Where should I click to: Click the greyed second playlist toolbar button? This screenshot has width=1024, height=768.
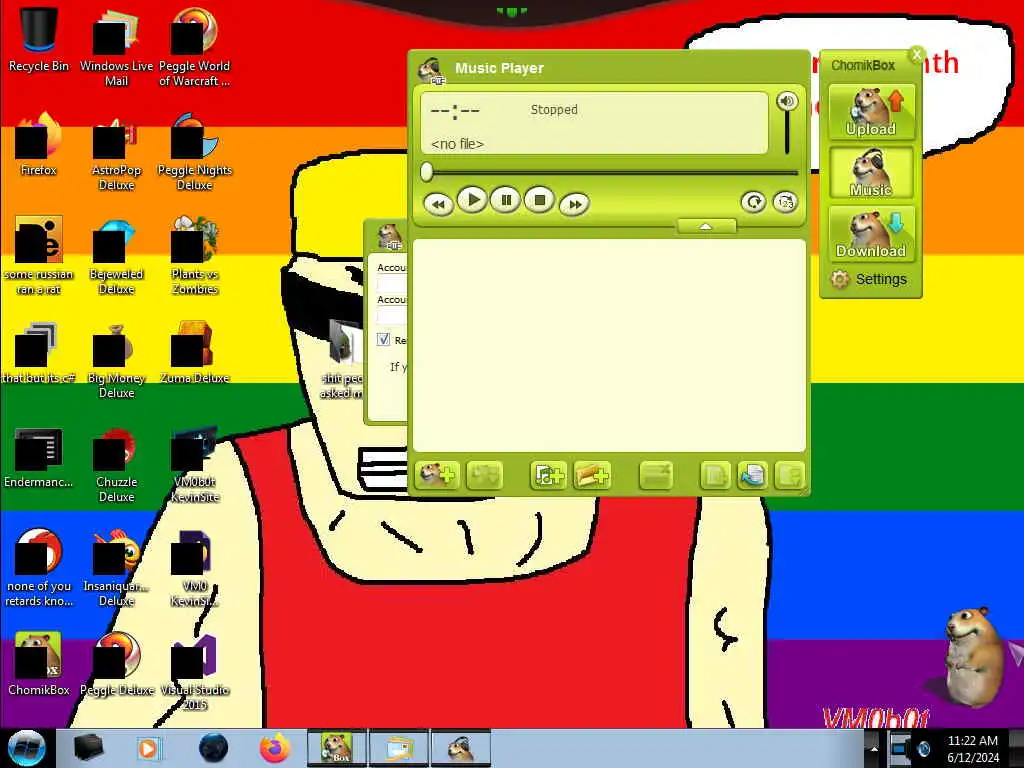[484, 475]
